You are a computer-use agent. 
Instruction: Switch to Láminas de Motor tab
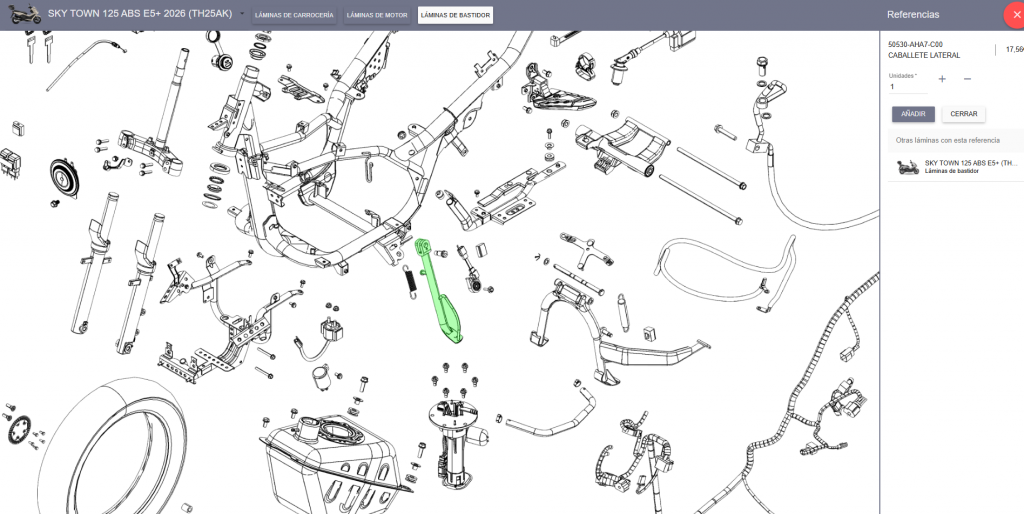[x=377, y=15]
